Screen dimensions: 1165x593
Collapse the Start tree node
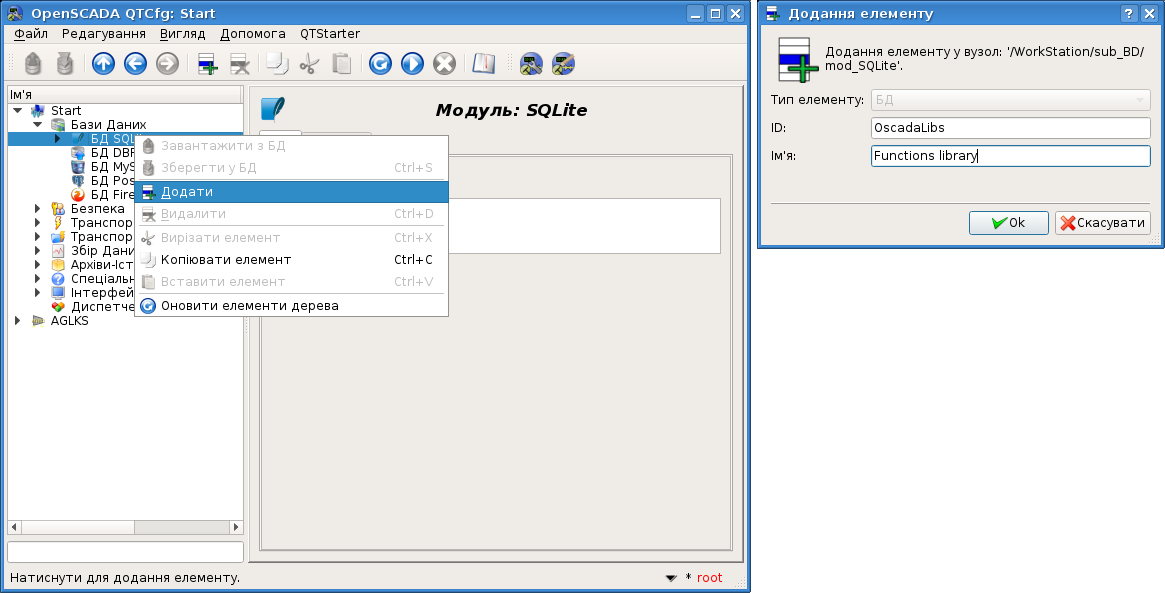(x=18, y=111)
